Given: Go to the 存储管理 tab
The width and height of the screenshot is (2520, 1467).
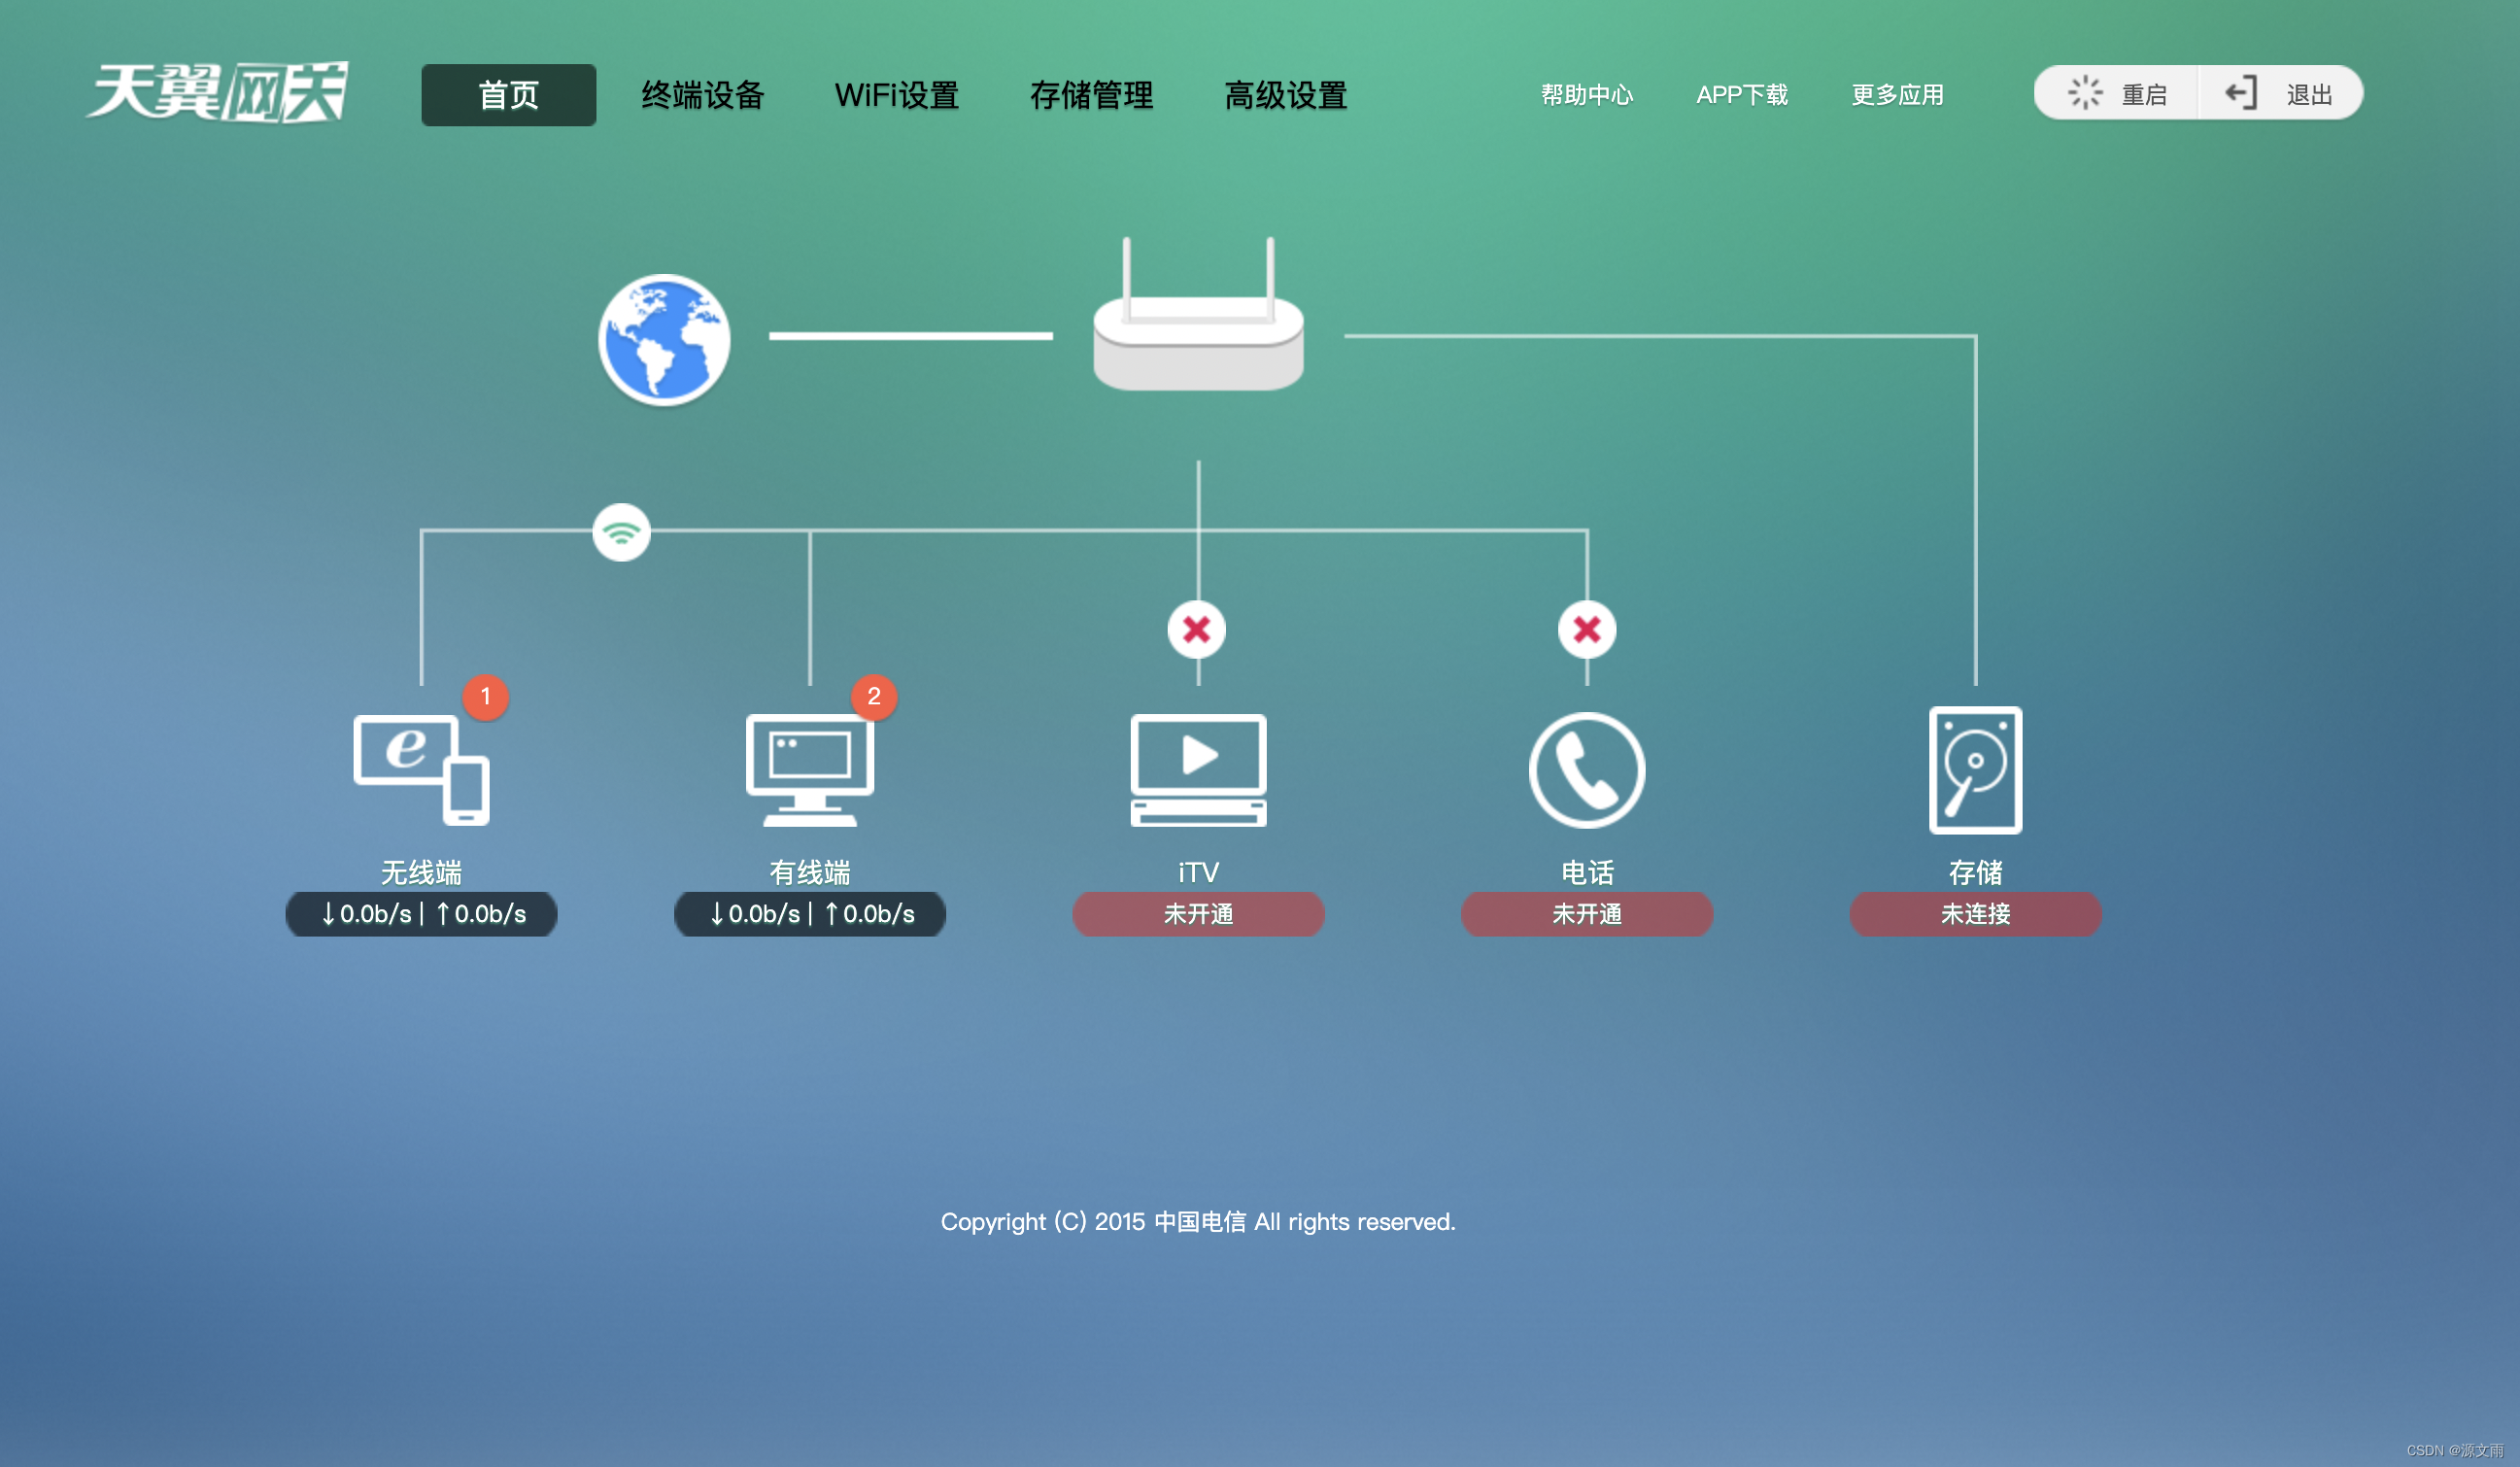Looking at the screenshot, I should (1091, 95).
